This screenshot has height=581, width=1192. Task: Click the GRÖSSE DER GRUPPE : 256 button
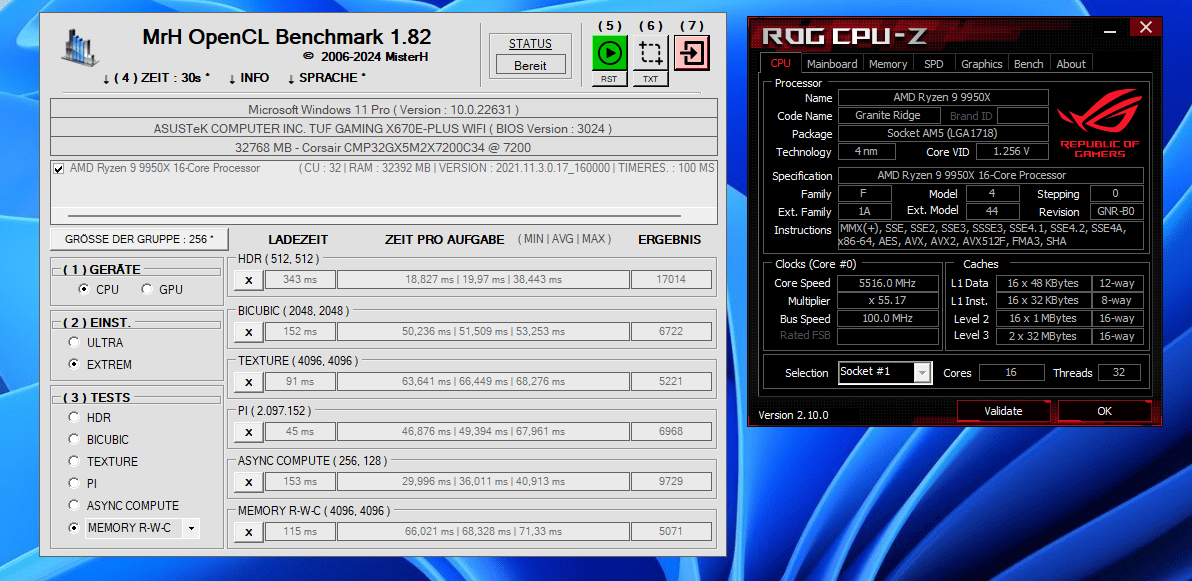click(138, 239)
